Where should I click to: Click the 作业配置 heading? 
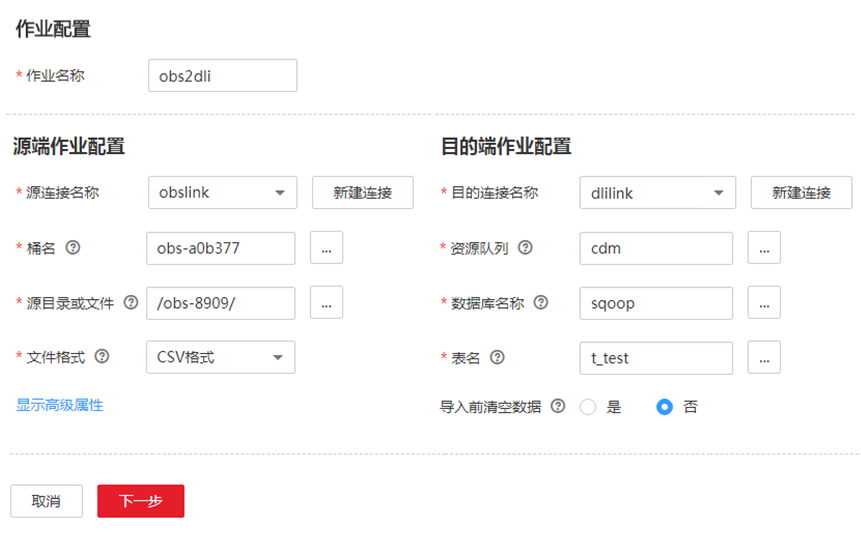point(53,29)
